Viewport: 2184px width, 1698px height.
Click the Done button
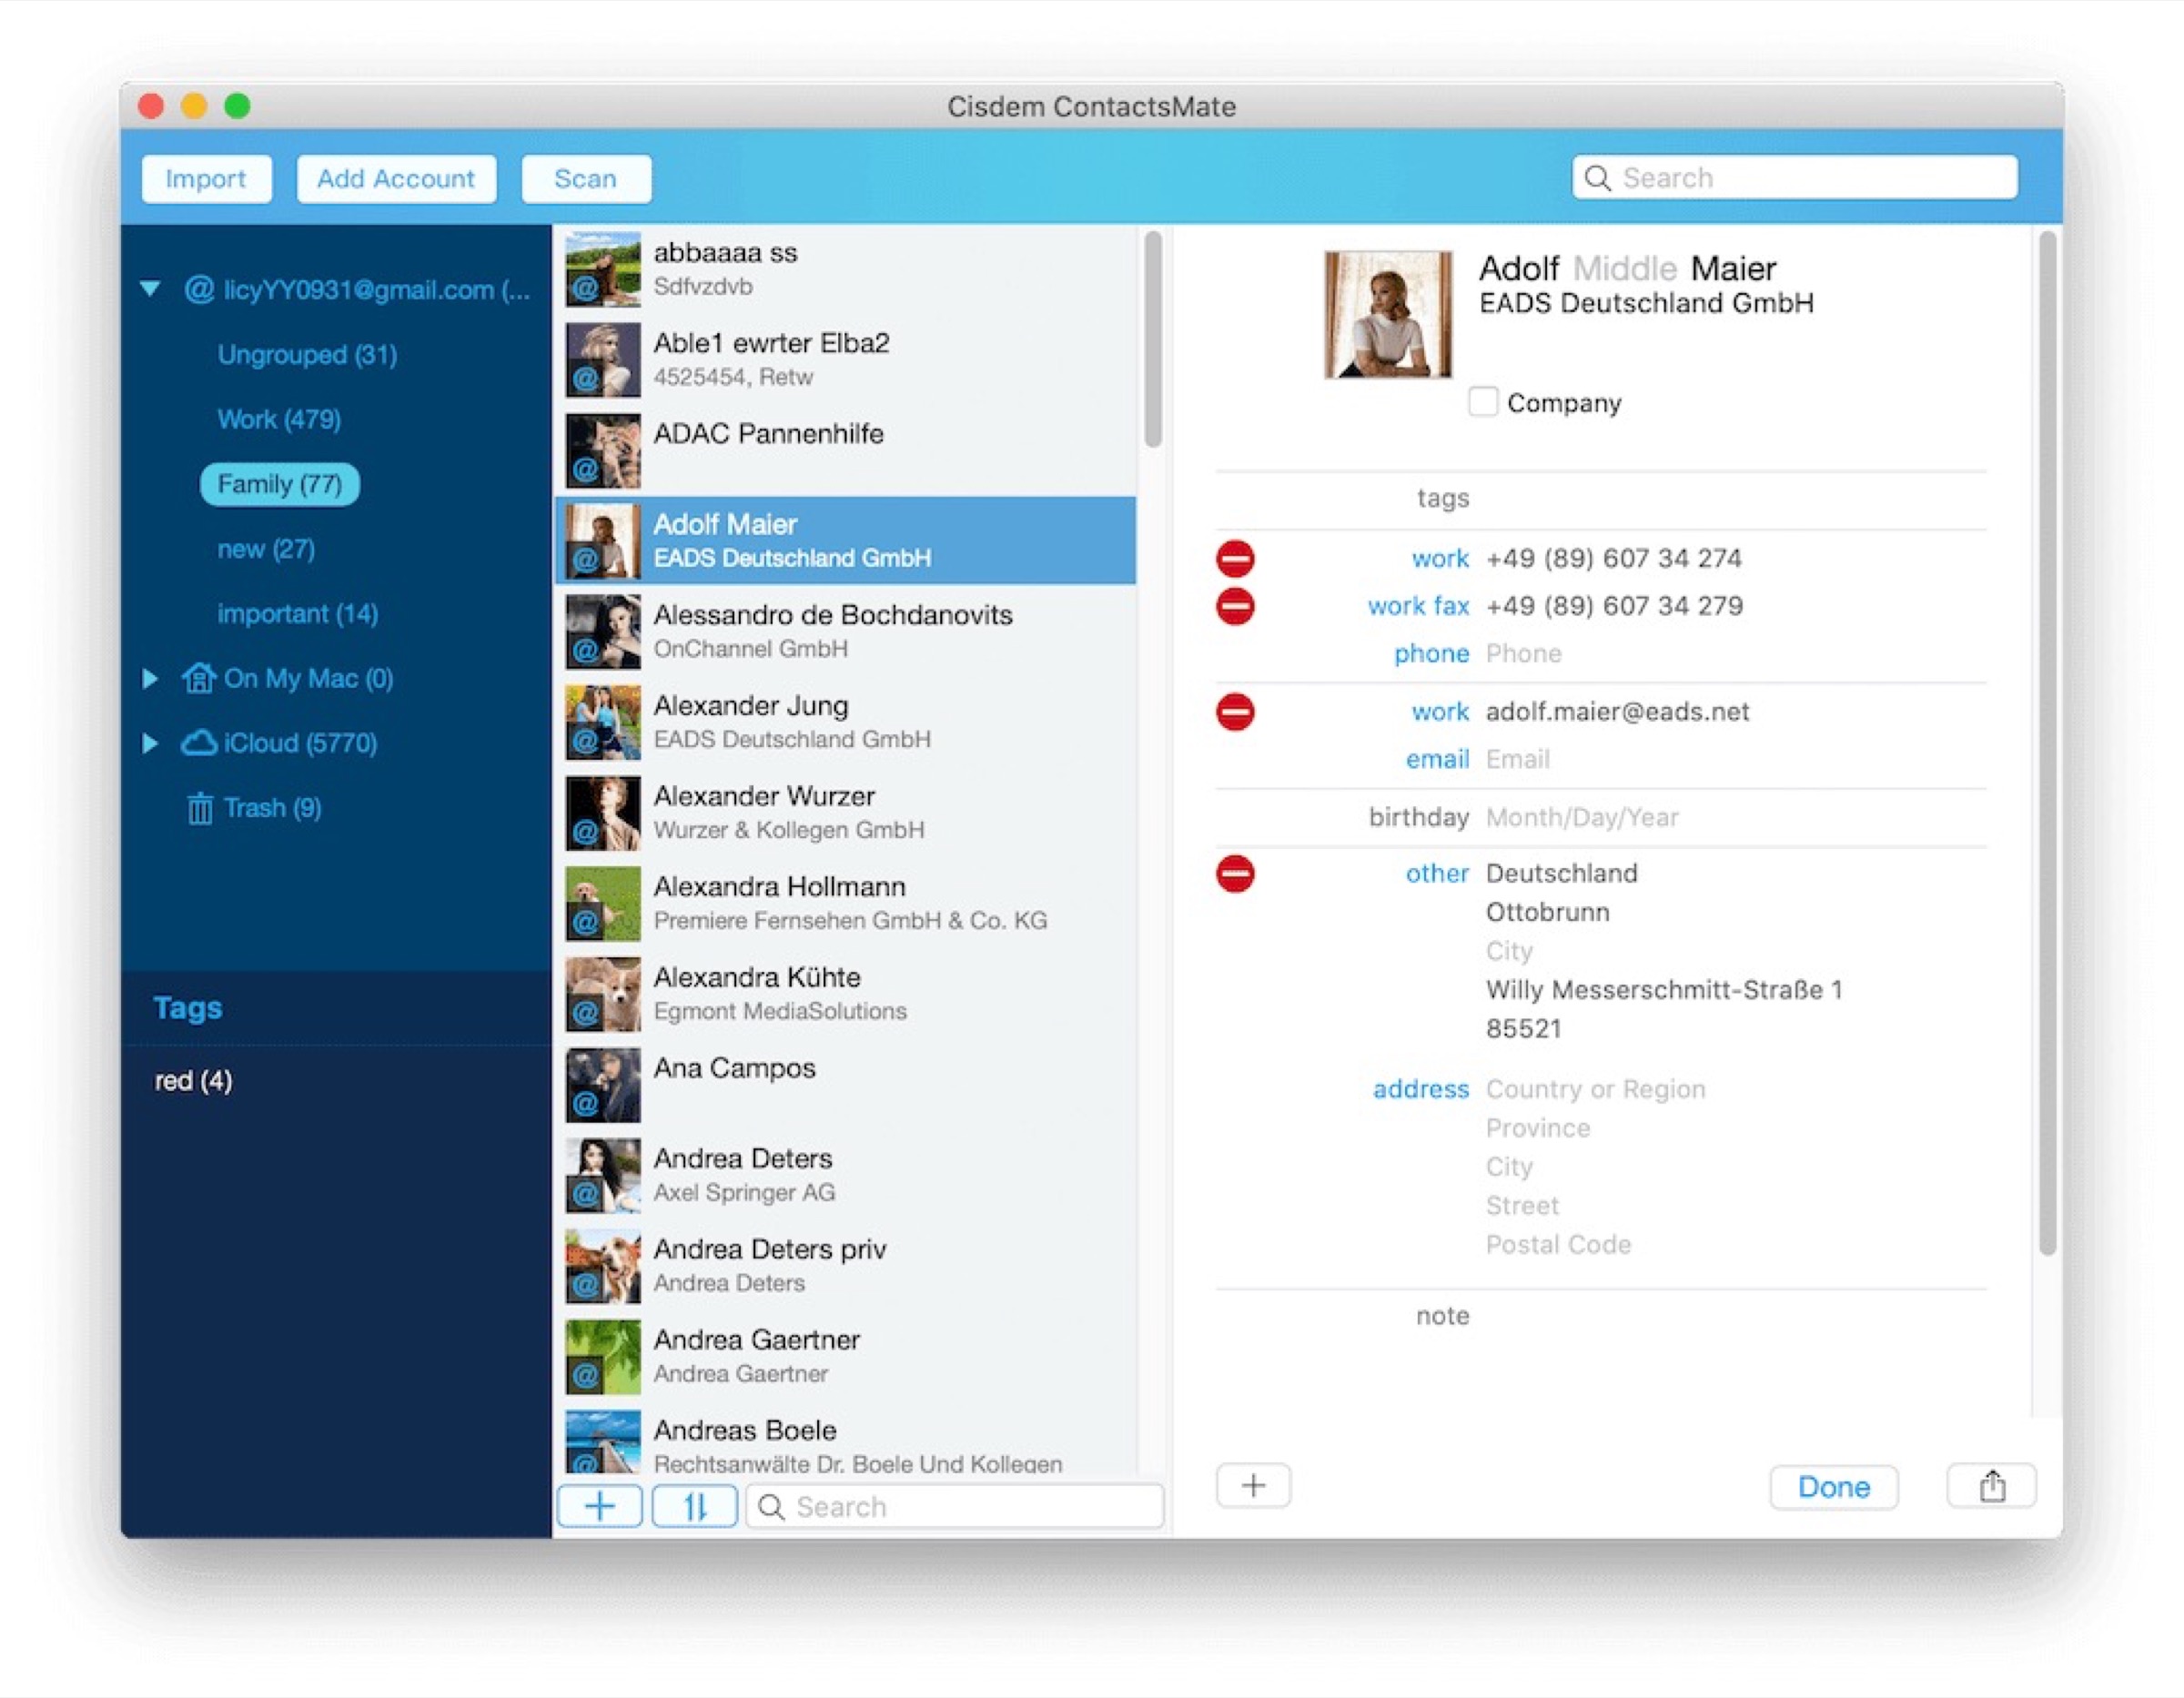pyautogui.click(x=1833, y=1487)
